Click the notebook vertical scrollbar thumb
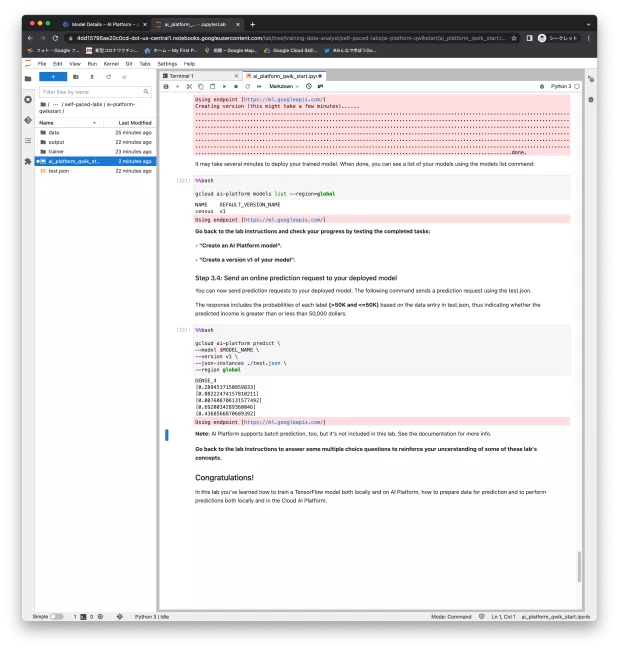 579,567
